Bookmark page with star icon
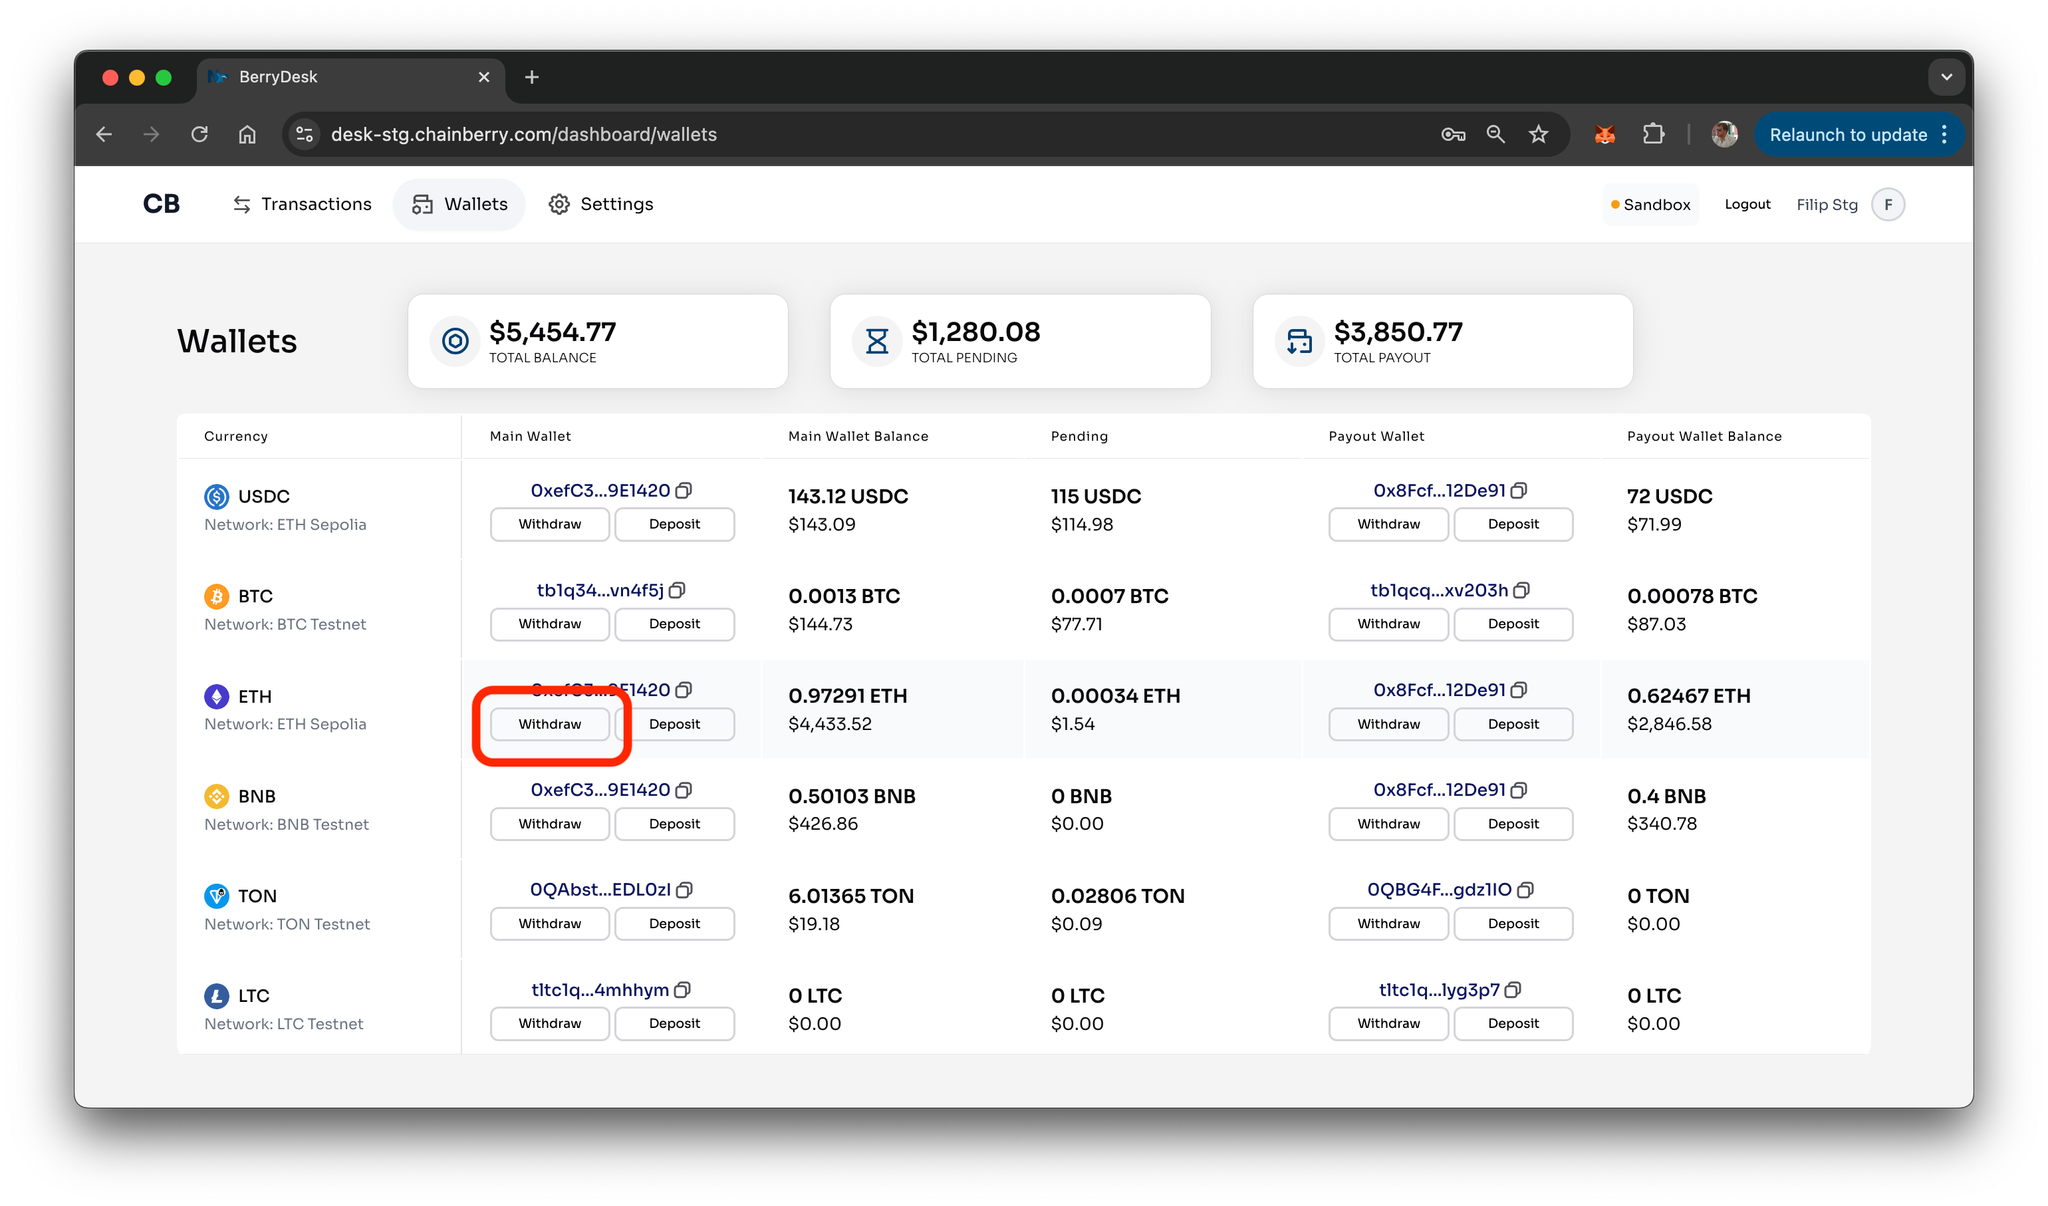The width and height of the screenshot is (2048, 1206). pos(1538,134)
